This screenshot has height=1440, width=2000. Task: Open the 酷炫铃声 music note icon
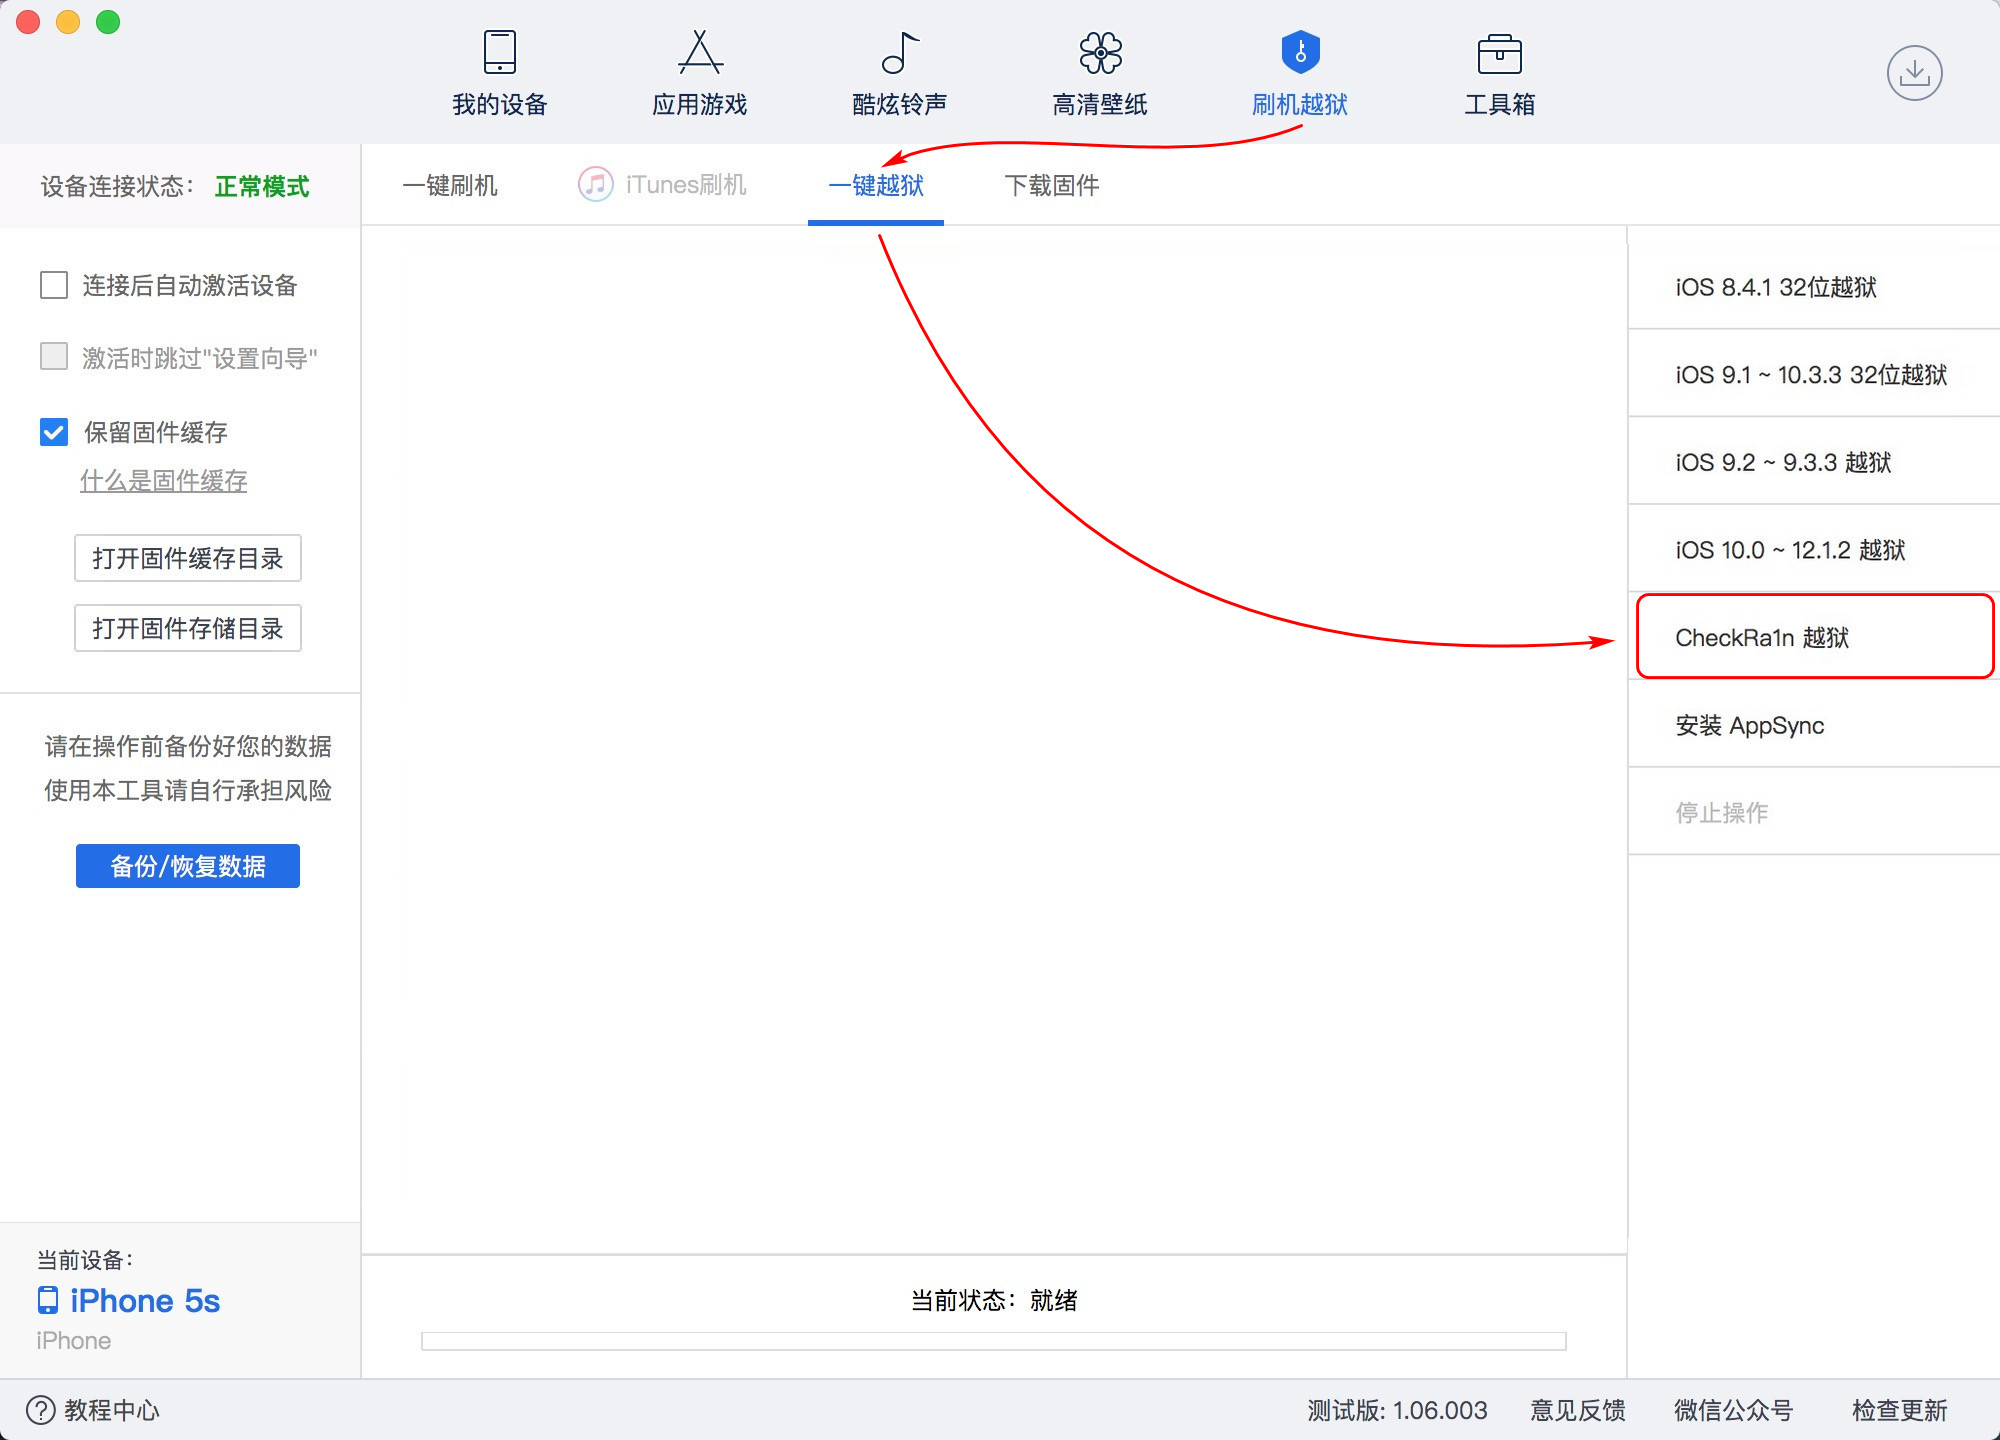click(900, 52)
